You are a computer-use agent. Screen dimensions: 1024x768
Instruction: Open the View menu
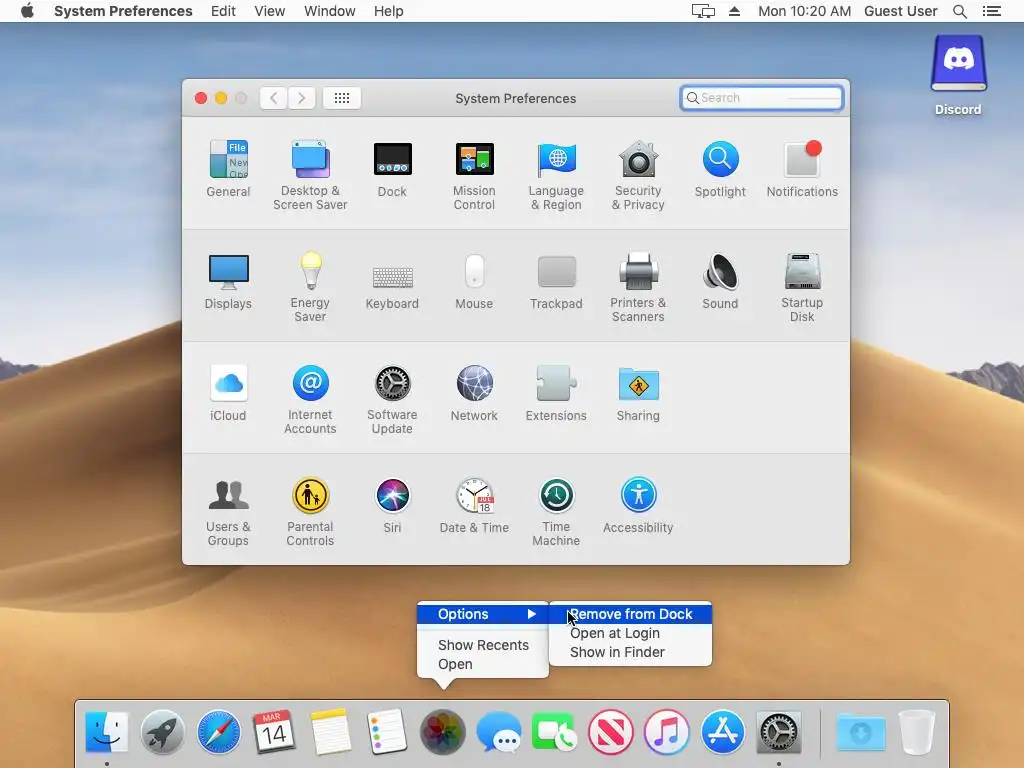pos(270,11)
